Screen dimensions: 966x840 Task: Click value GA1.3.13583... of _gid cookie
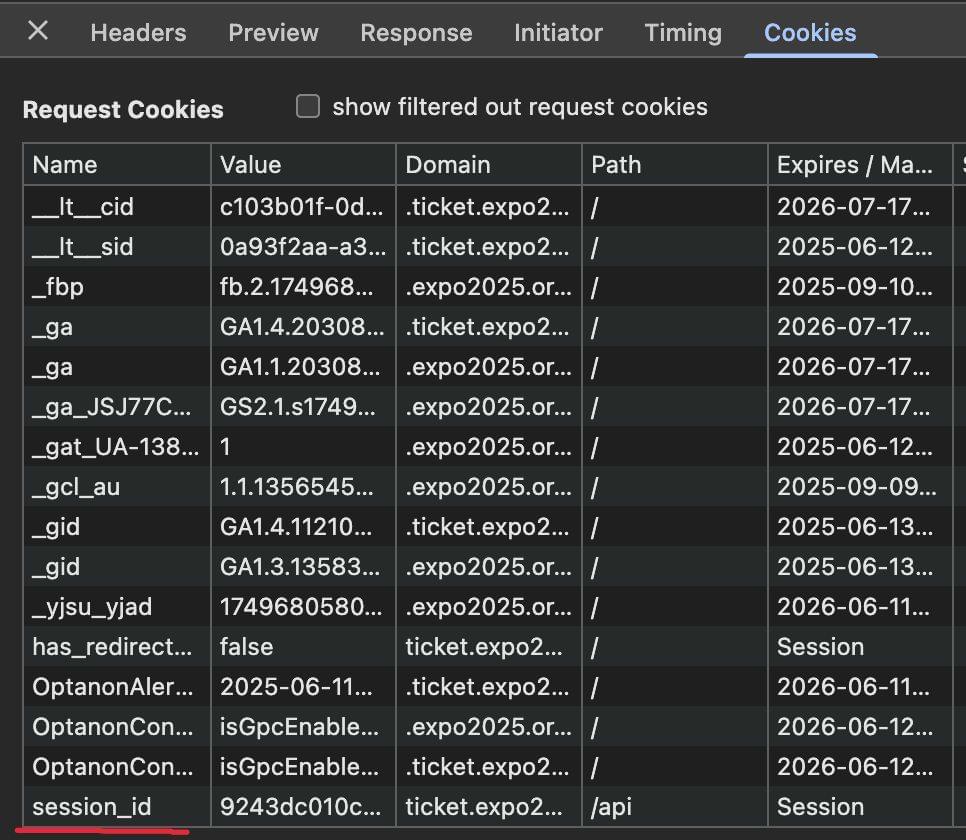[300, 567]
